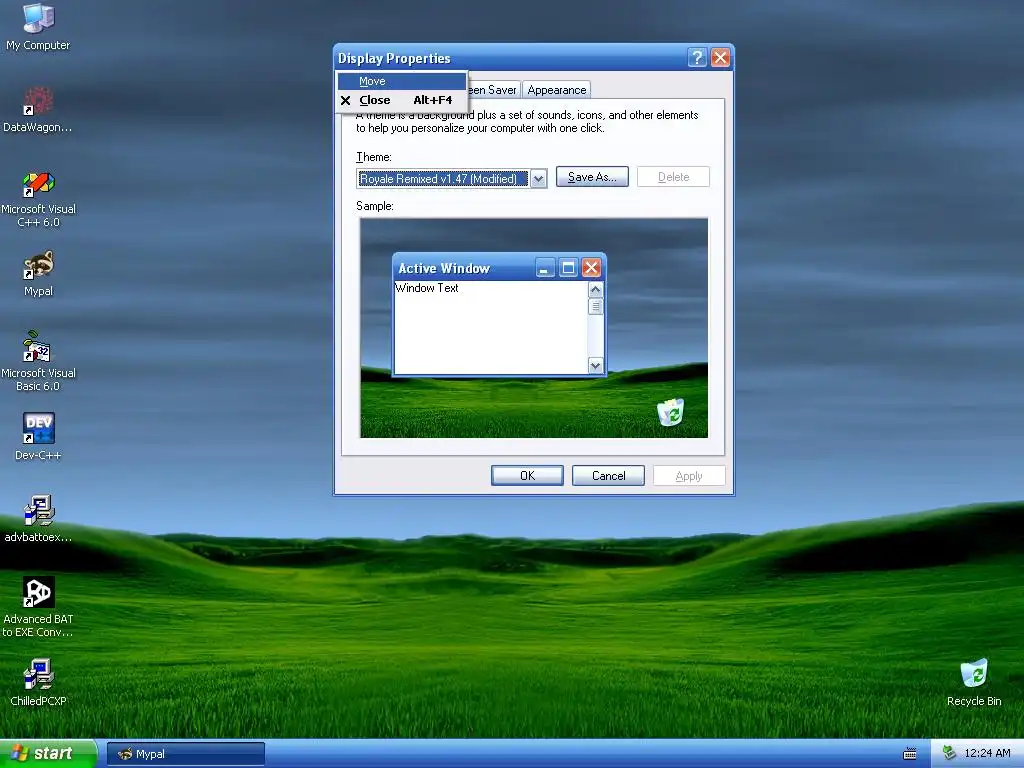Click the Mypal taskbar button

185,754
